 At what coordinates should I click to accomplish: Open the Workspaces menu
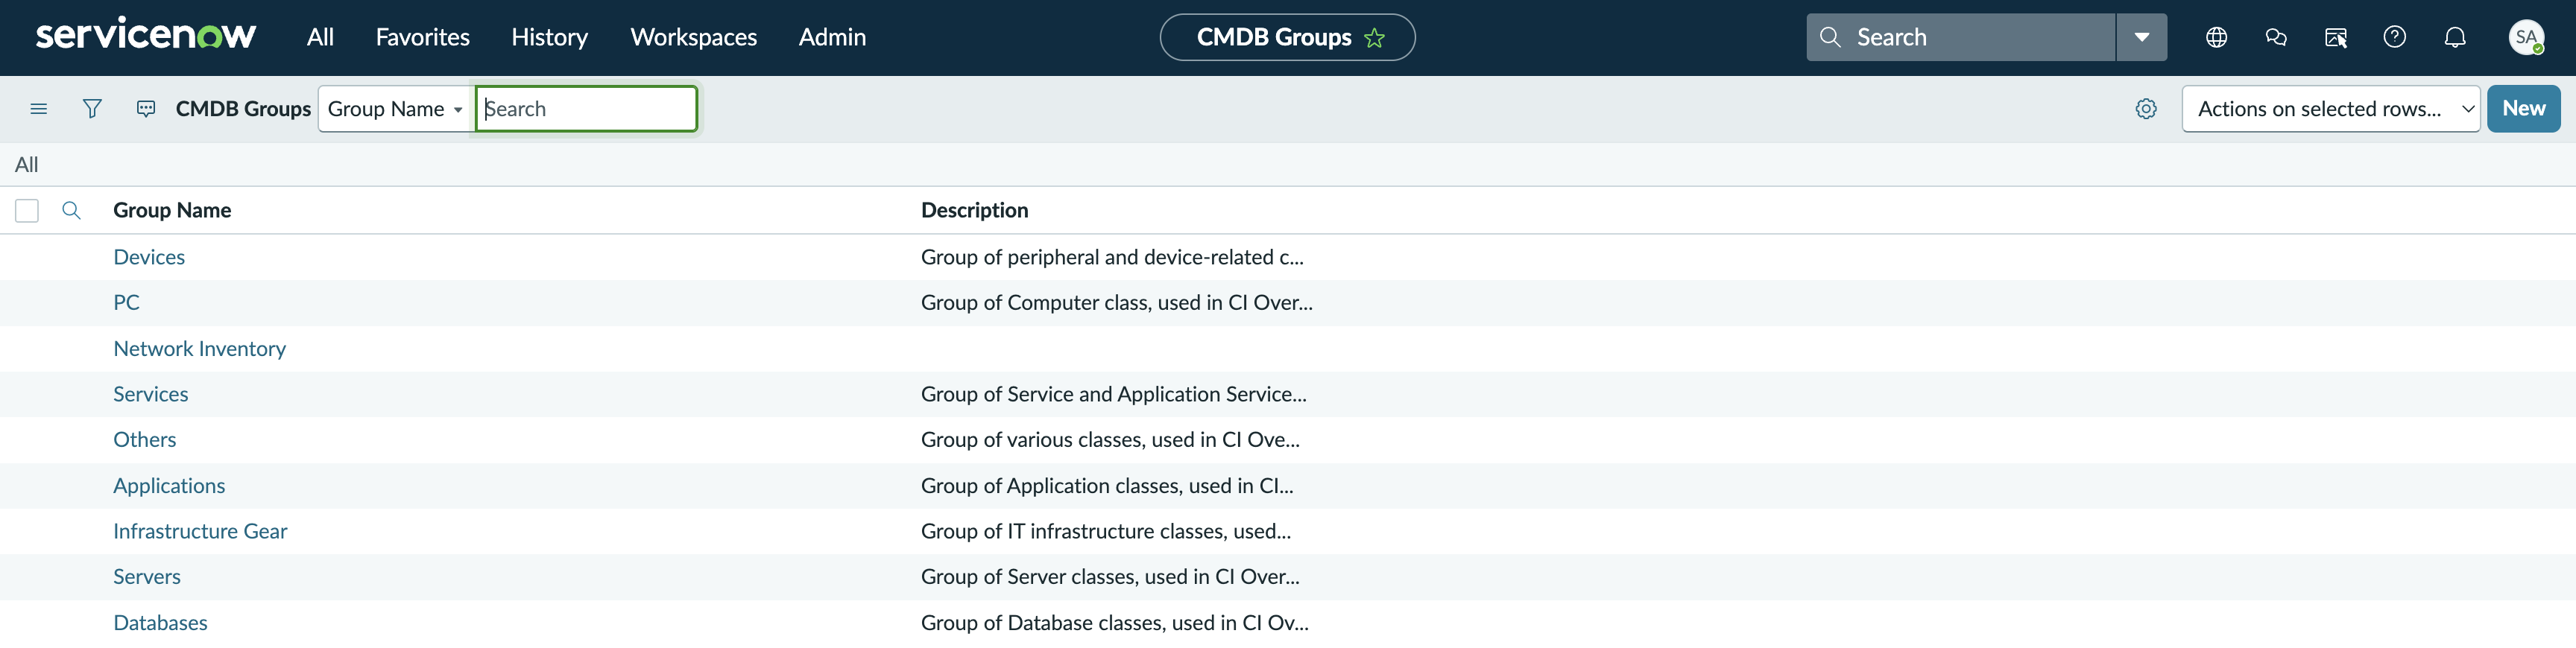(x=693, y=37)
